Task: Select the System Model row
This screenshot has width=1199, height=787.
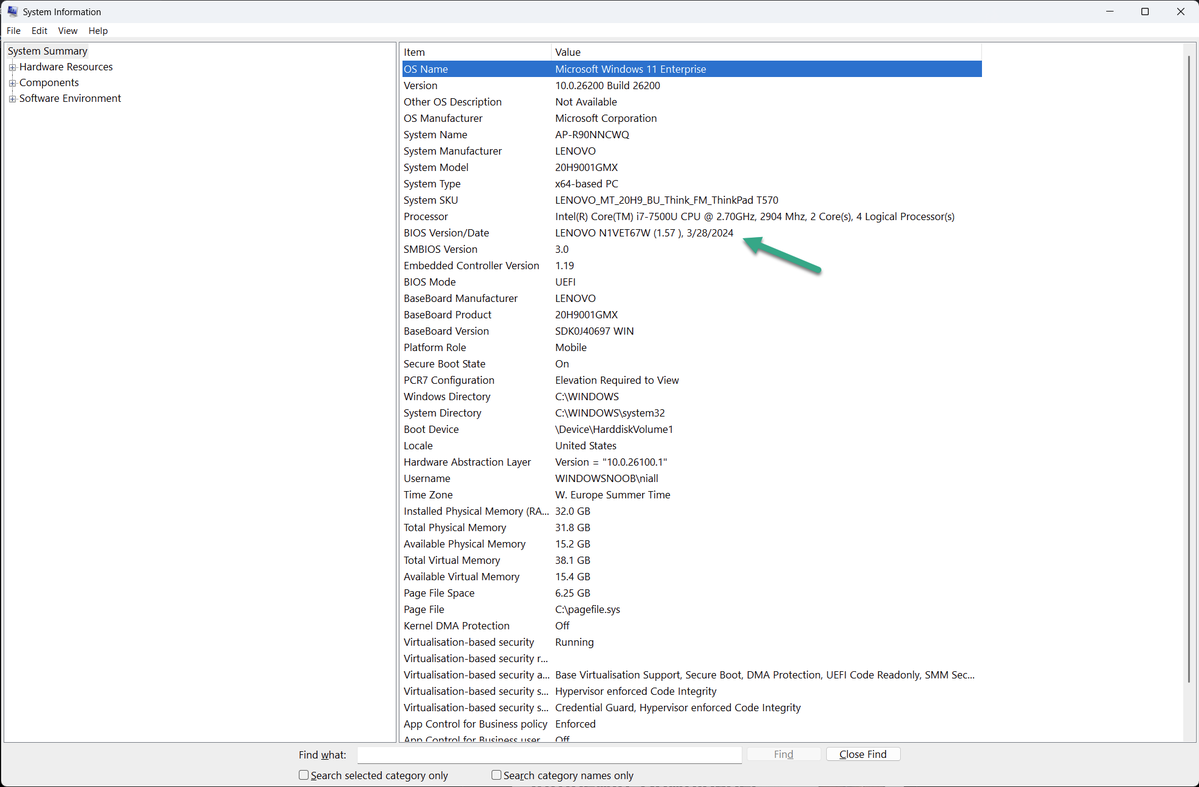Action: pos(691,167)
